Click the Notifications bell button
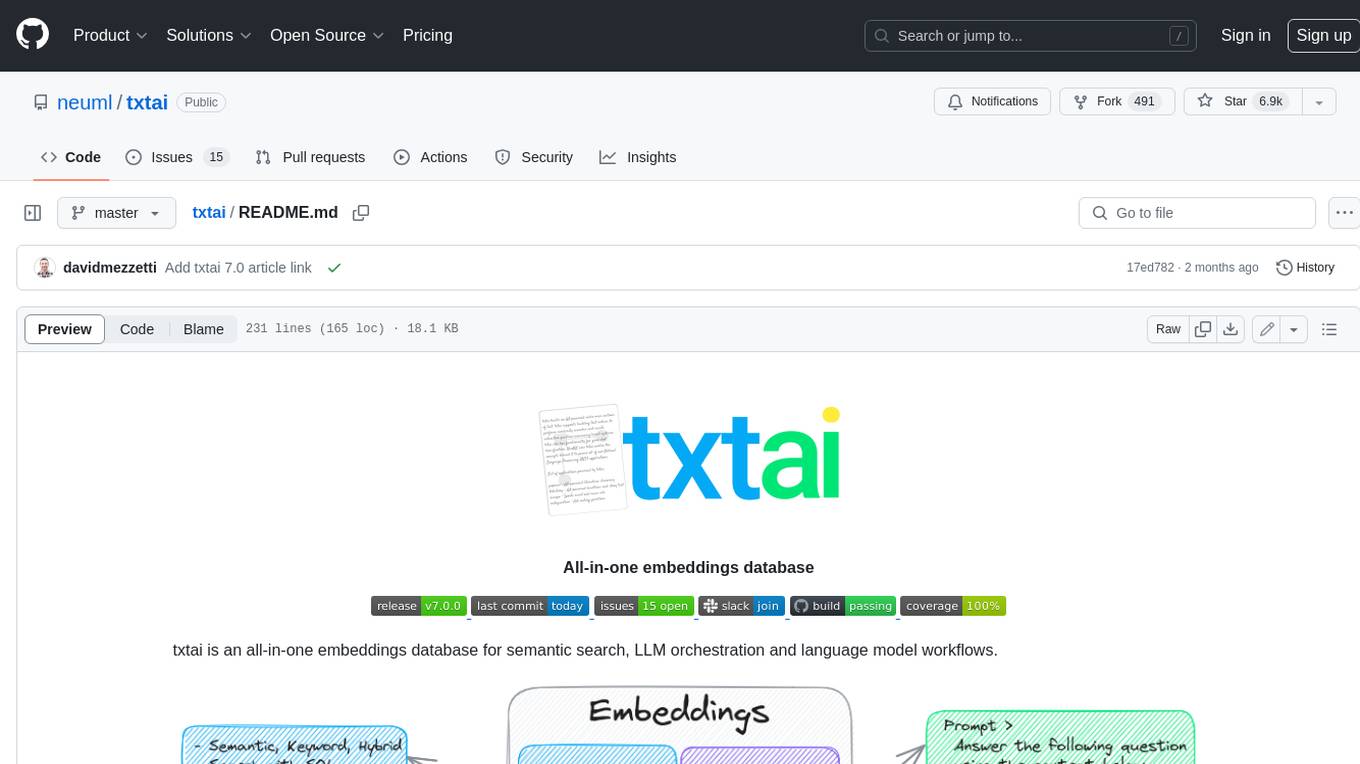Image resolution: width=1360 pixels, height=764 pixels. click(x=992, y=102)
